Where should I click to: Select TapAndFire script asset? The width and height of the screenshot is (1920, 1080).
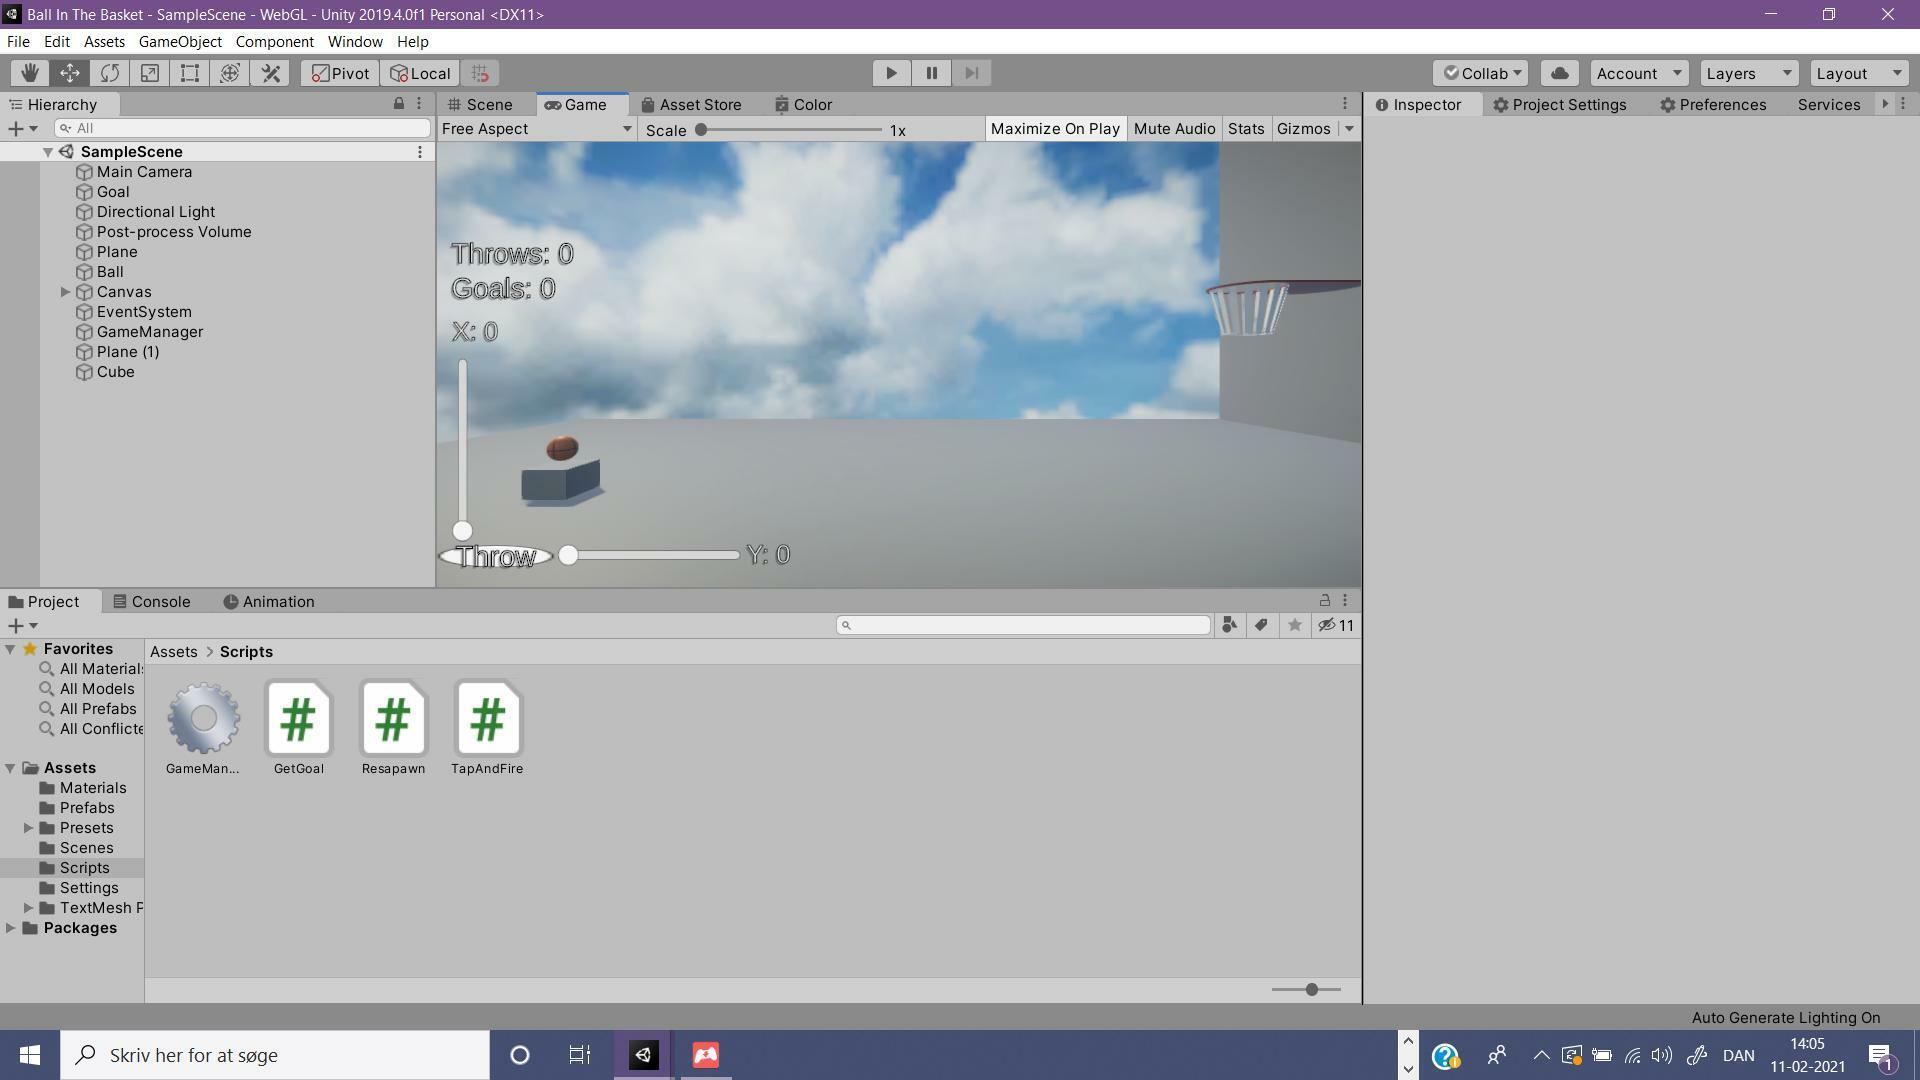(487, 728)
